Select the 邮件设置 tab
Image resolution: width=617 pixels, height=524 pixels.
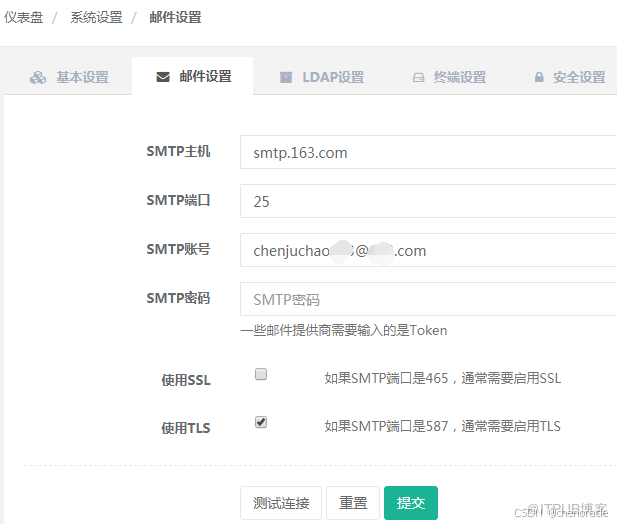click(x=192, y=76)
